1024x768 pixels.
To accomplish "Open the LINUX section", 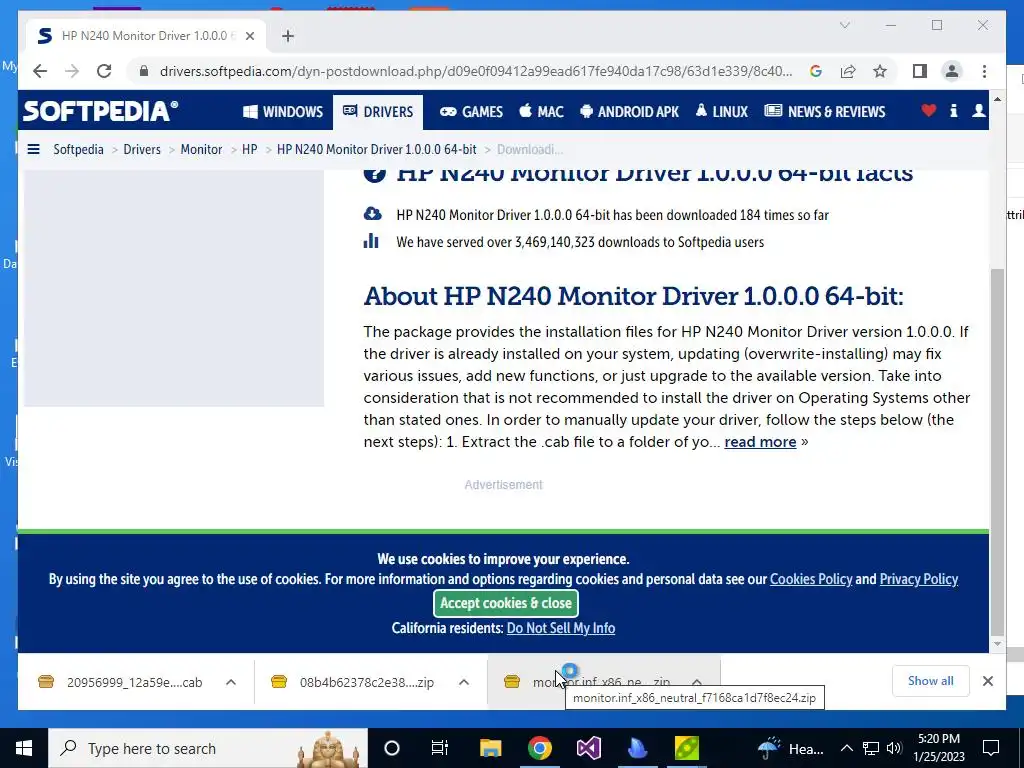I will tap(722, 112).
